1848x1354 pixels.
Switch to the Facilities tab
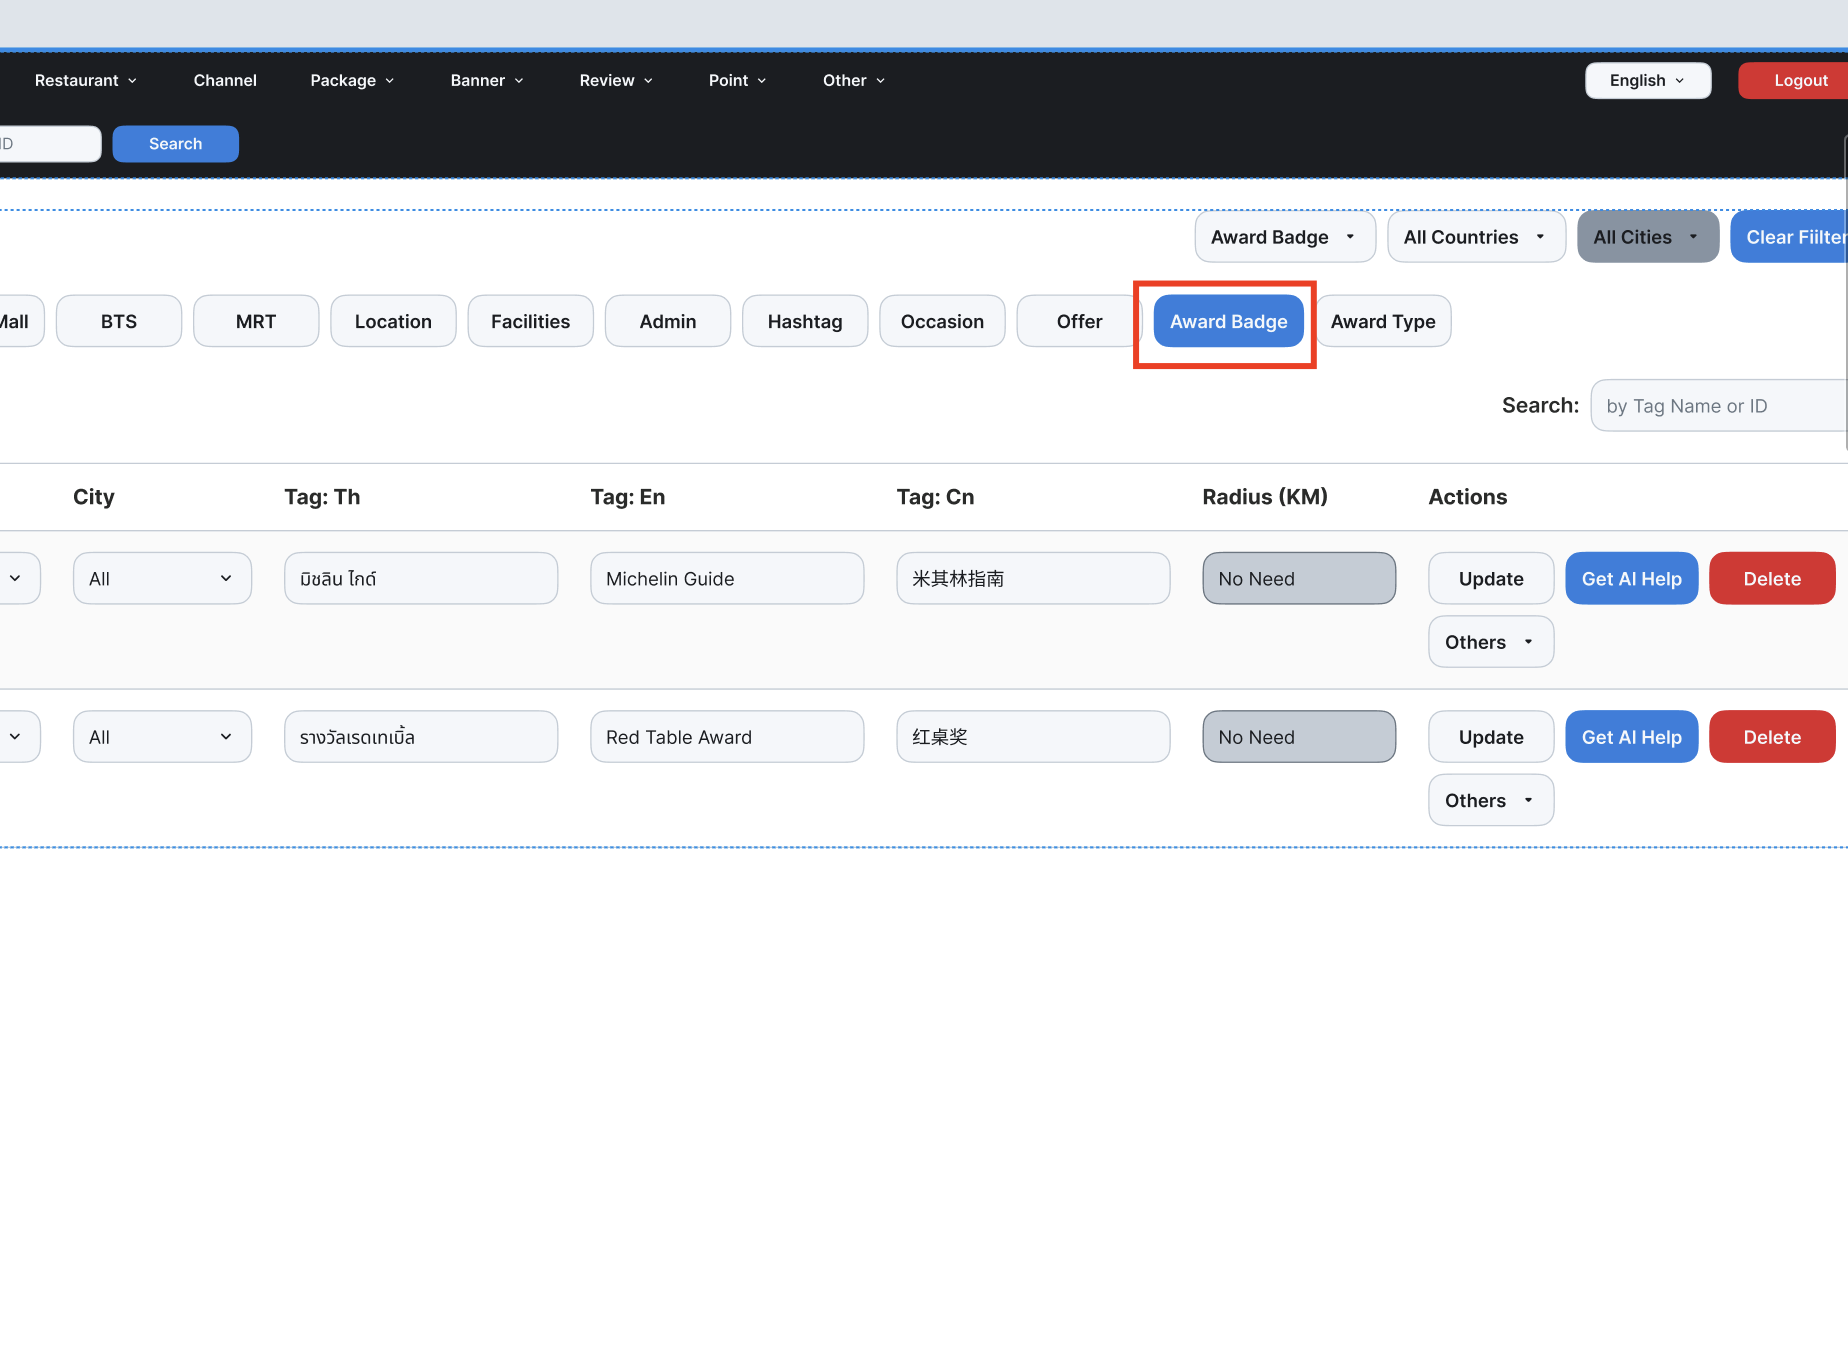pyautogui.click(x=530, y=321)
